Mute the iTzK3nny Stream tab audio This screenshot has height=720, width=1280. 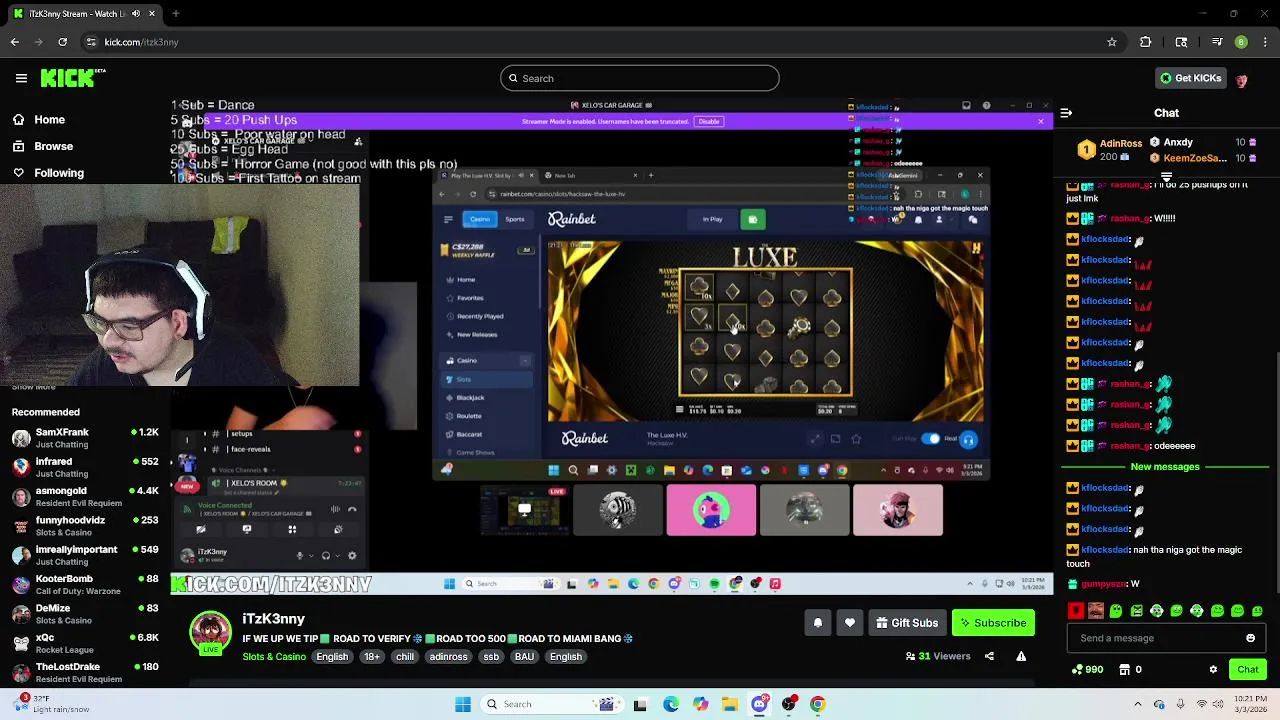point(136,14)
